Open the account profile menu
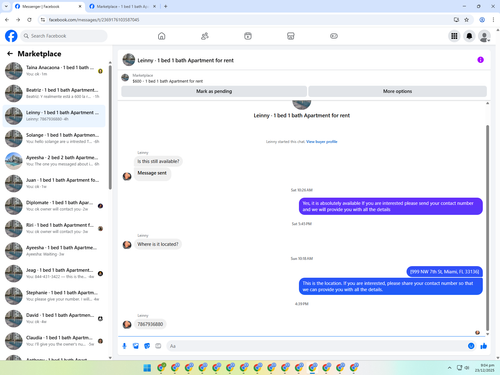 click(x=484, y=36)
